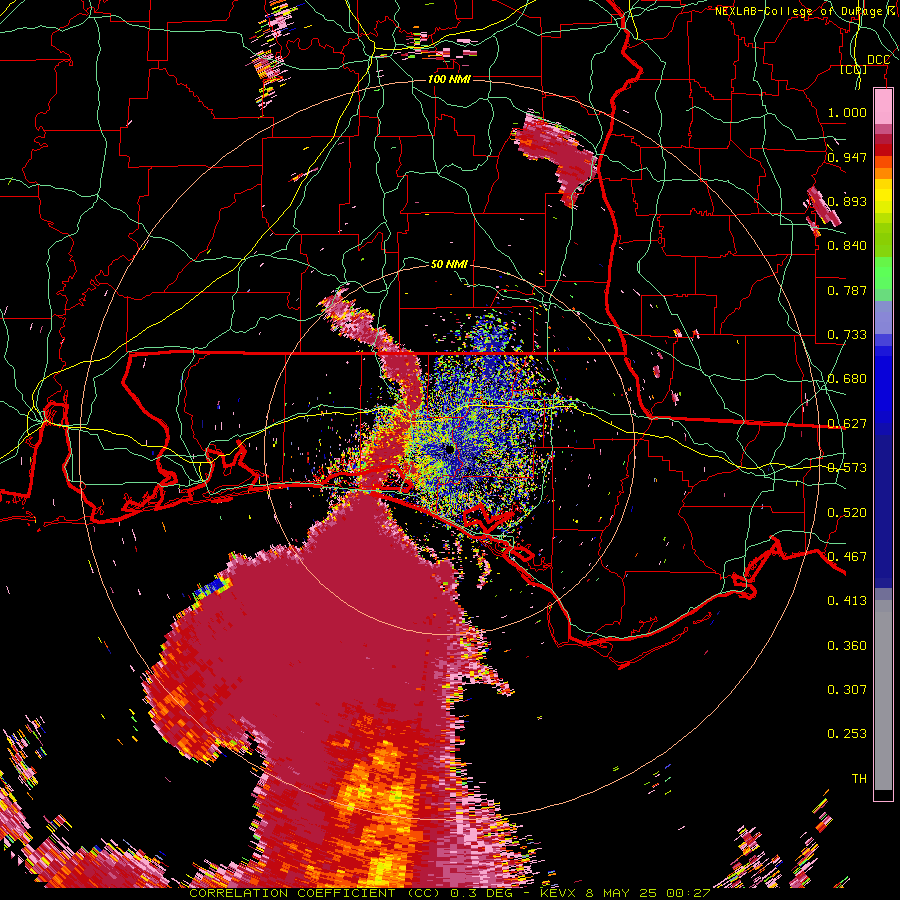Screen dimensions: 900x900
Task: Click the 1.000 value on color scale
Action: 847,112
